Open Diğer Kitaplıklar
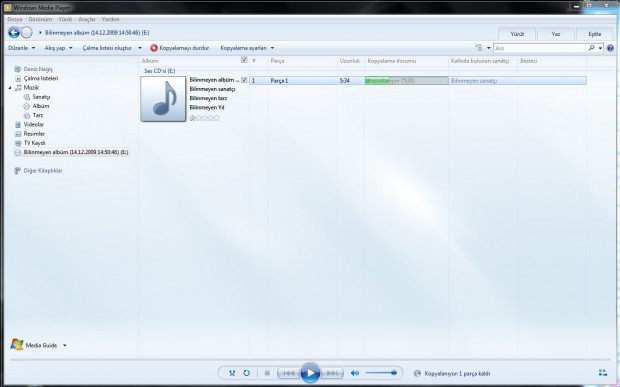The width and height of the screenshot is (620, 387). click(38, 171)
